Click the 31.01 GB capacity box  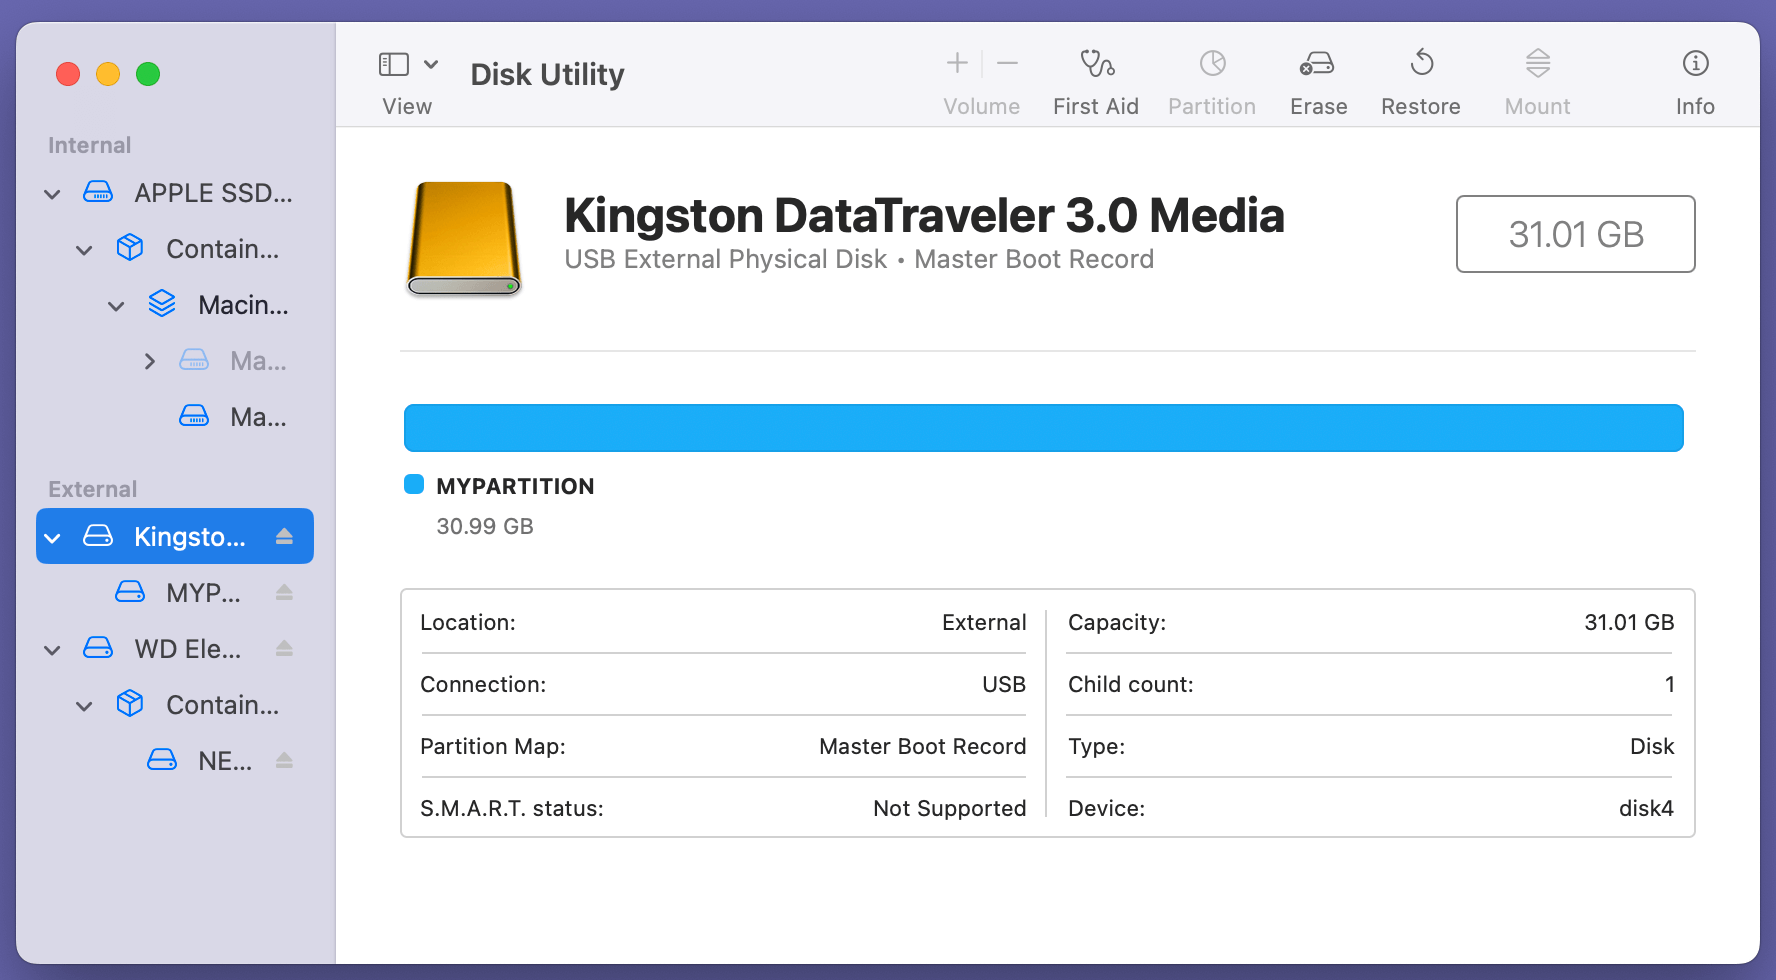click(1575, 234)
